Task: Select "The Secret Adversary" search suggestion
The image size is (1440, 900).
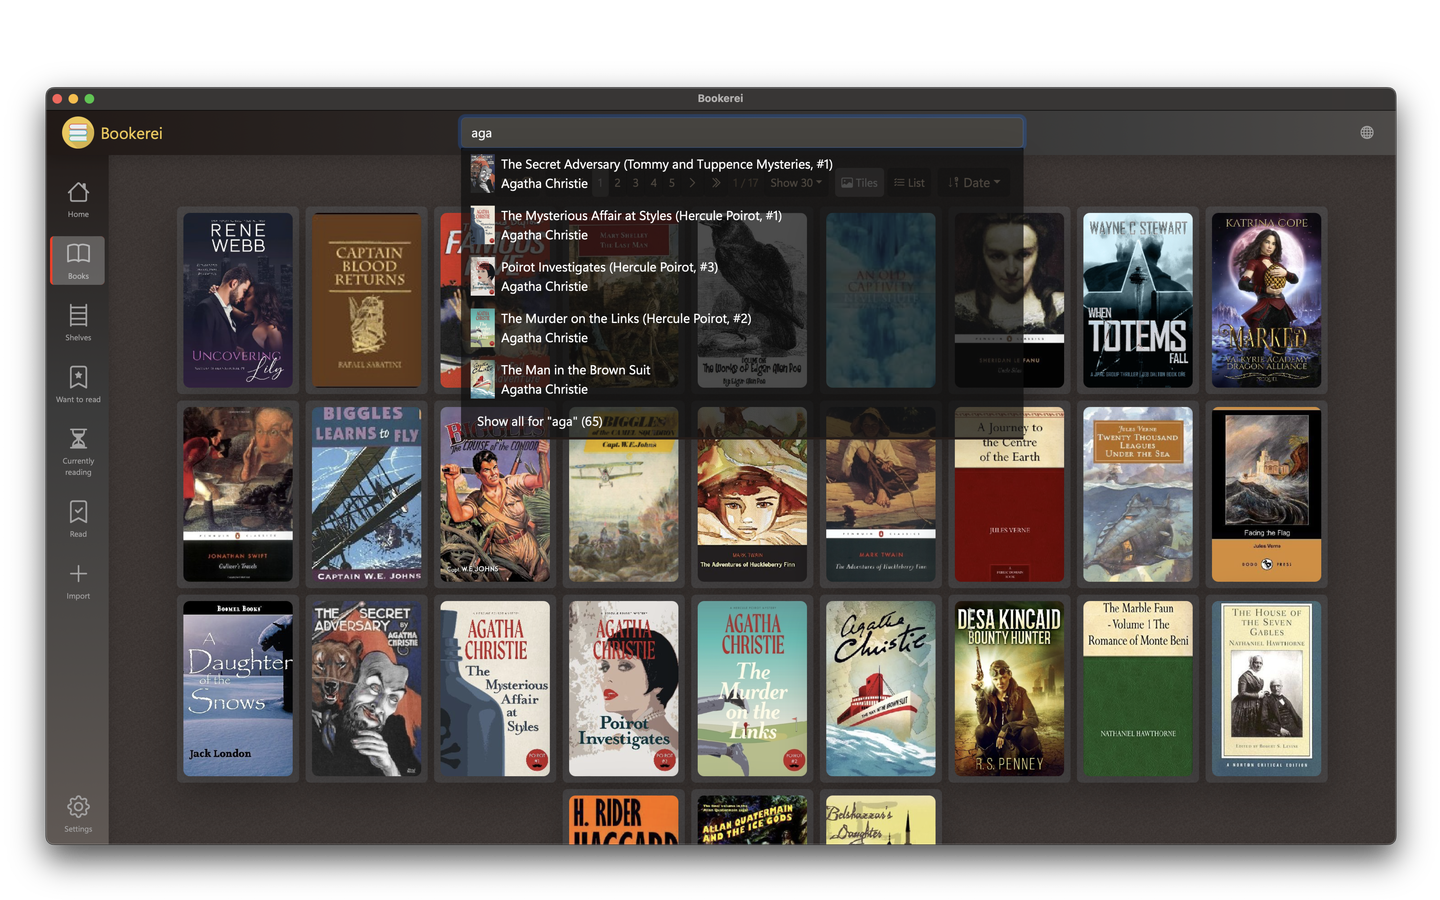Action: coord(742,174)
